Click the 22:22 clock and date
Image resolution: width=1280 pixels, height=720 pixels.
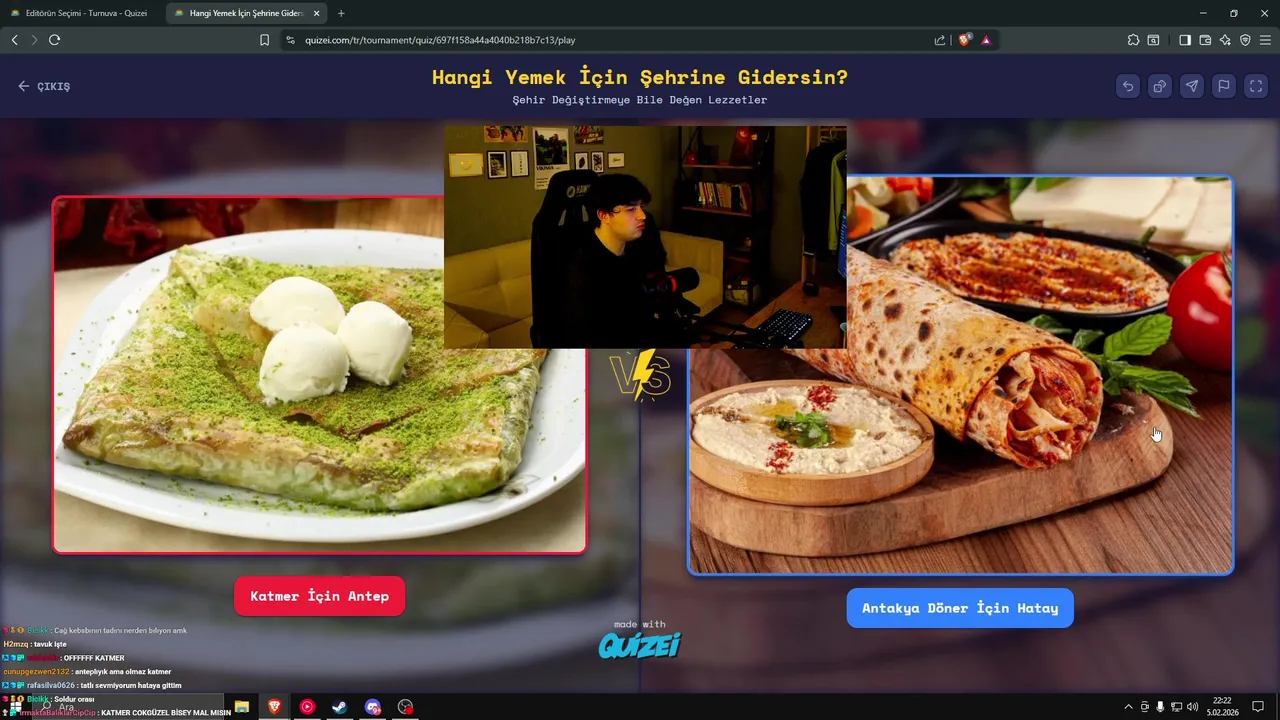pyautogui.click(x=1222, y=707)
